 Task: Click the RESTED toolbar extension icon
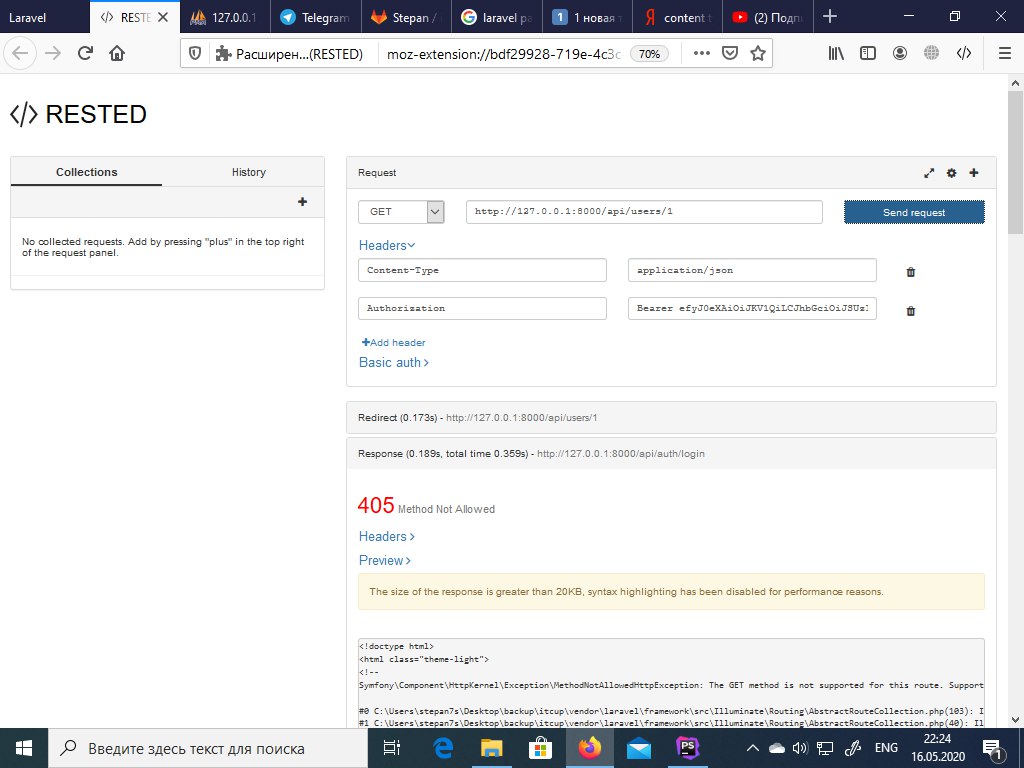964,54
